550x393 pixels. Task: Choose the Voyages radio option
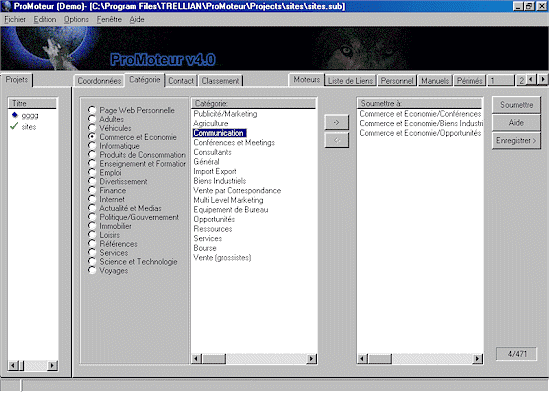point(92,270)
